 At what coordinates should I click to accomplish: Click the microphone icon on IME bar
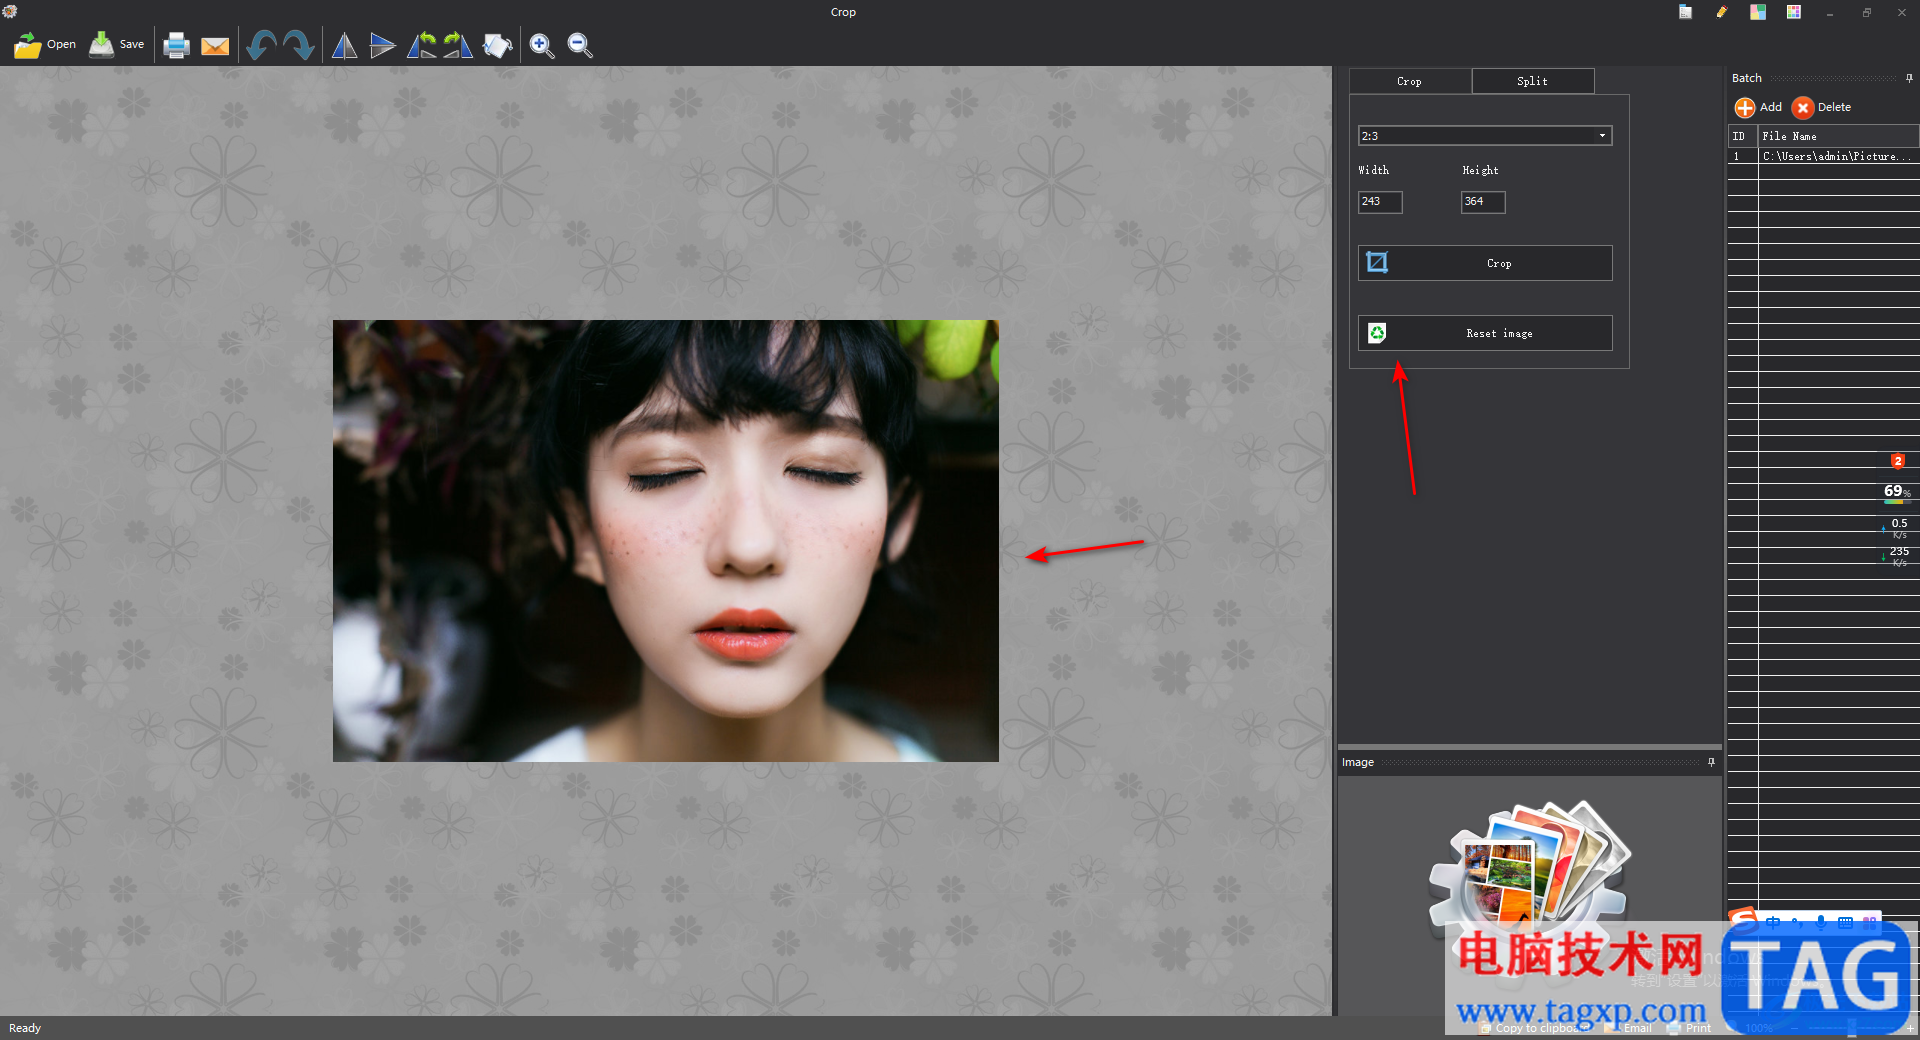(x=1821, y=922)
